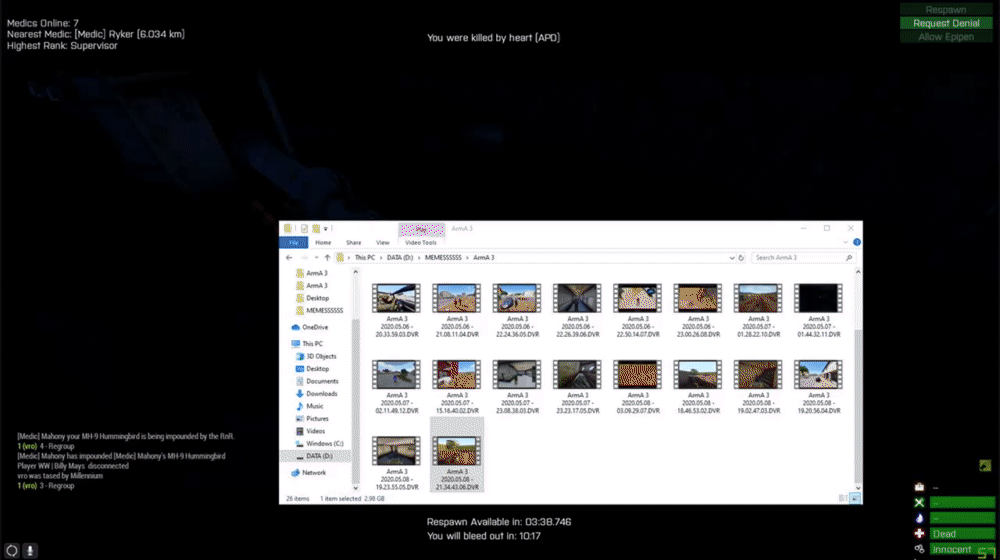Select the video file 2020.05.06 - 23.00.26.08.DVR
The image size is (1000, 560).
tap(698, 311)
